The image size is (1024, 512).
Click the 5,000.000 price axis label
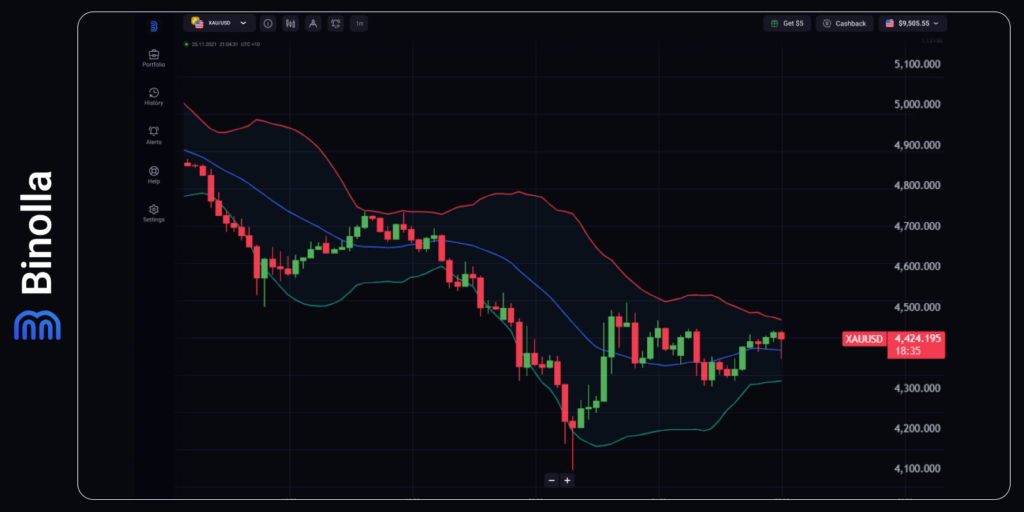(918, 104)
